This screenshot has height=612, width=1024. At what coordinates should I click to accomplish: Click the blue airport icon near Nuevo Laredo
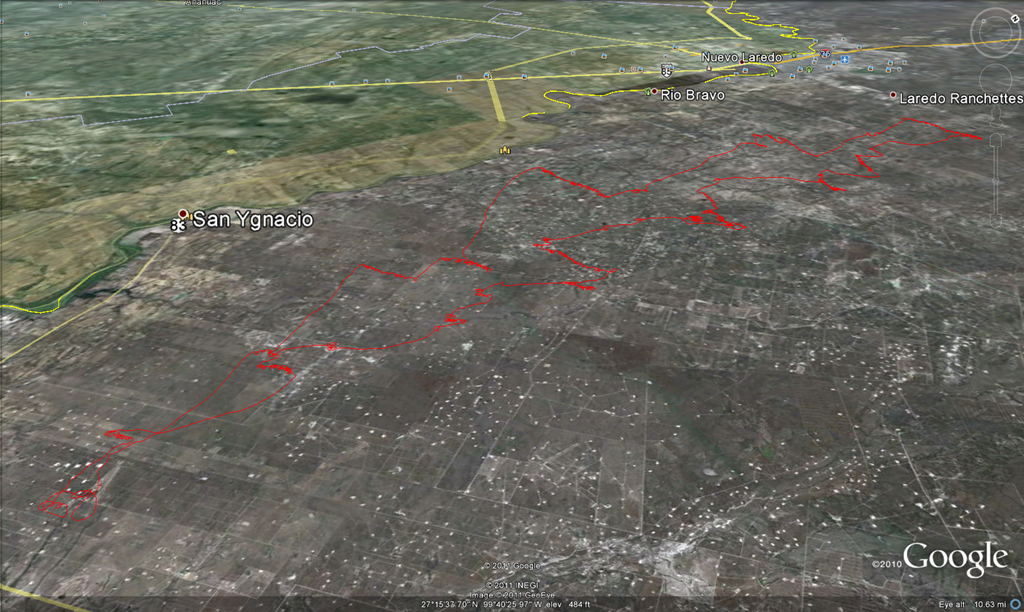pos(845,59)
